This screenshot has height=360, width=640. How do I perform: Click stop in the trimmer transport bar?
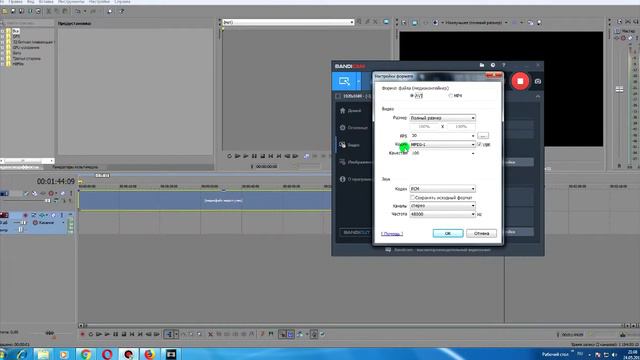tap(262, 156)
